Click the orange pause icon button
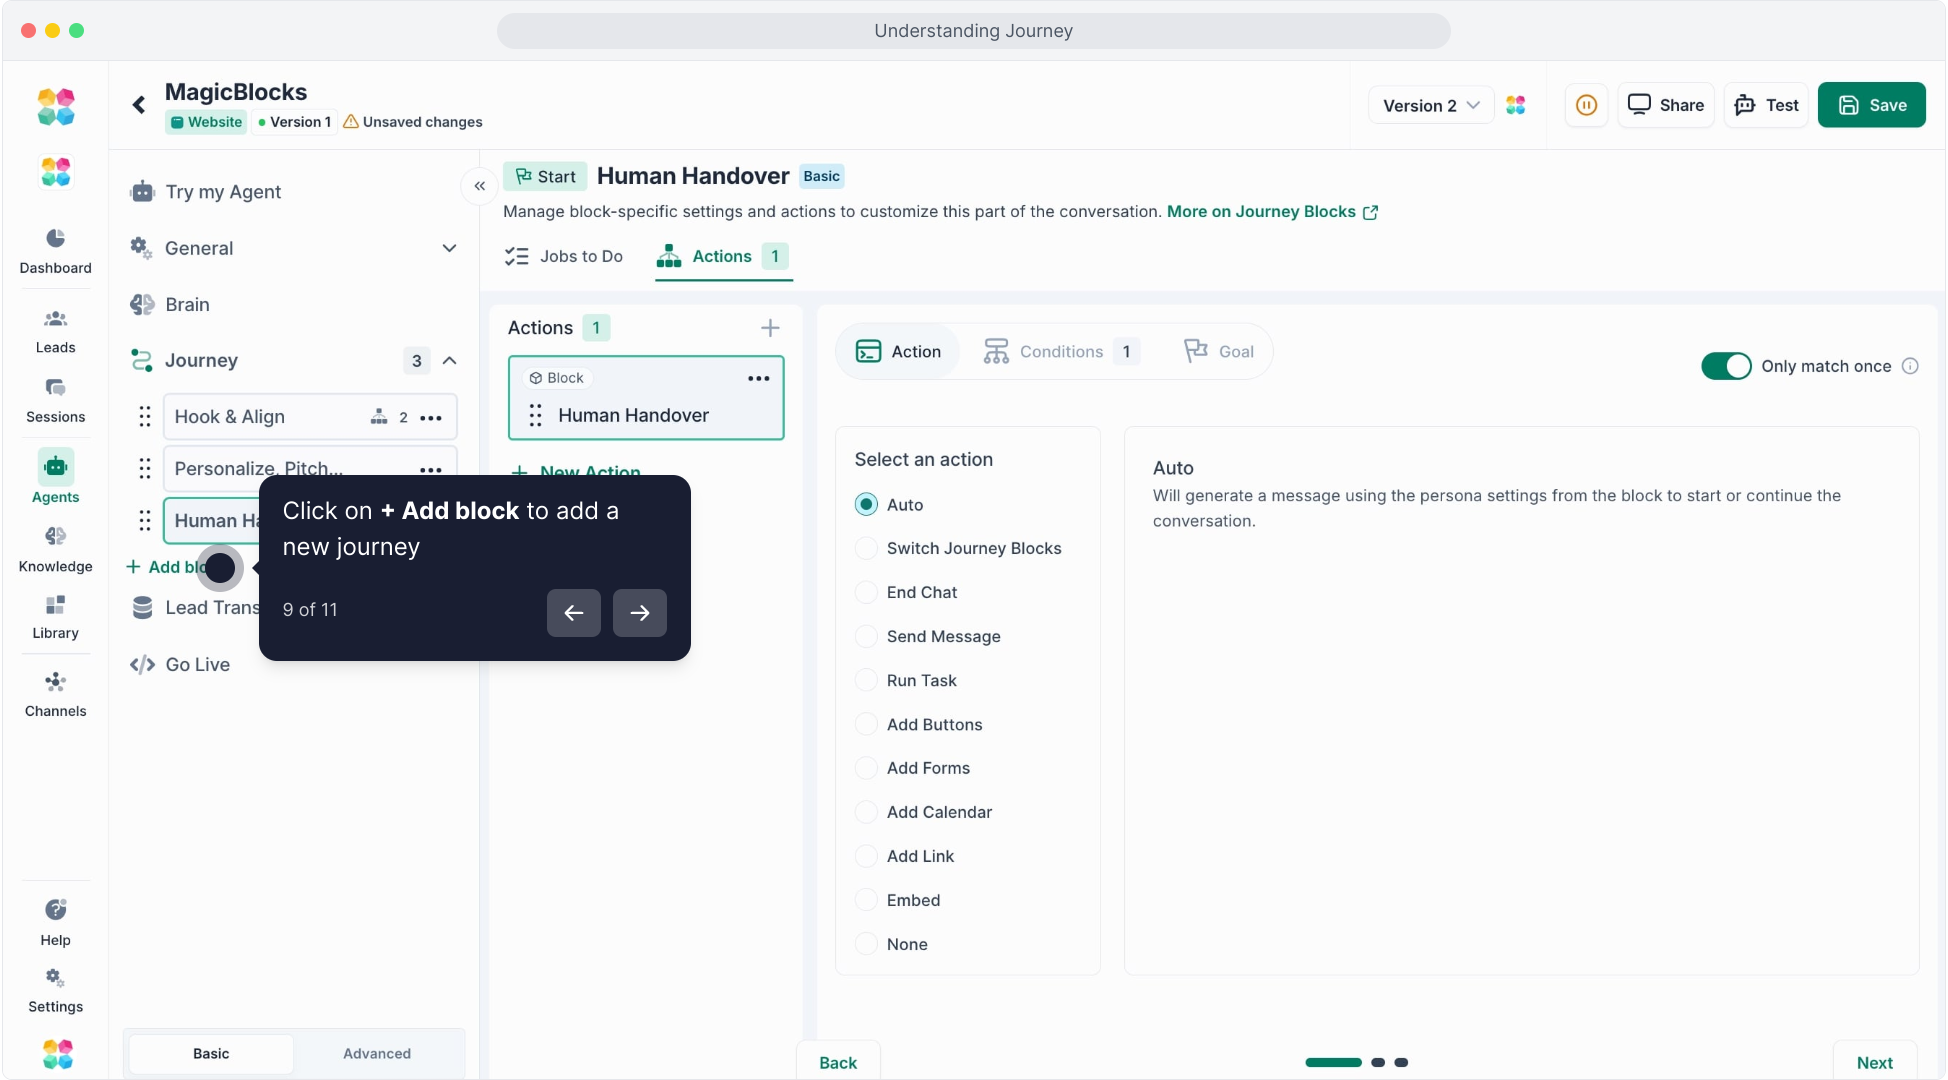Screen dimensions: 1948x1080 (1586, 105)
